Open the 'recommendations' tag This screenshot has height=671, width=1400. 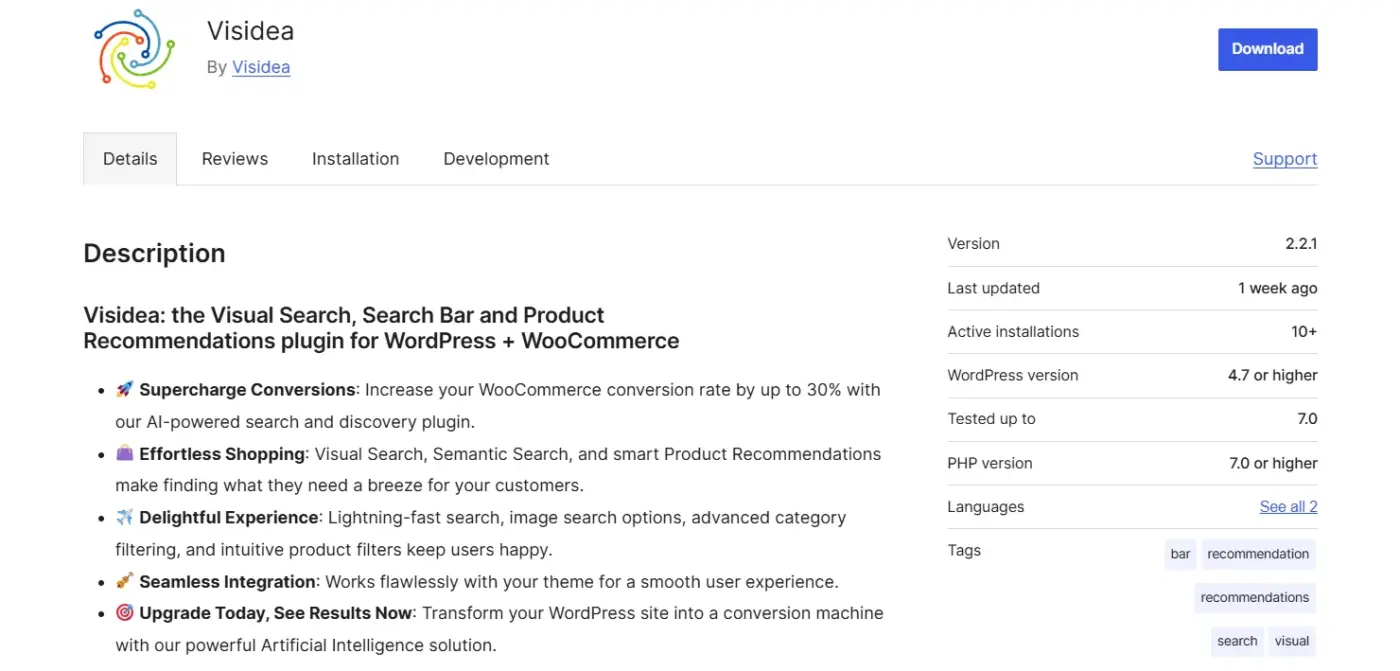coord(1255,598)
